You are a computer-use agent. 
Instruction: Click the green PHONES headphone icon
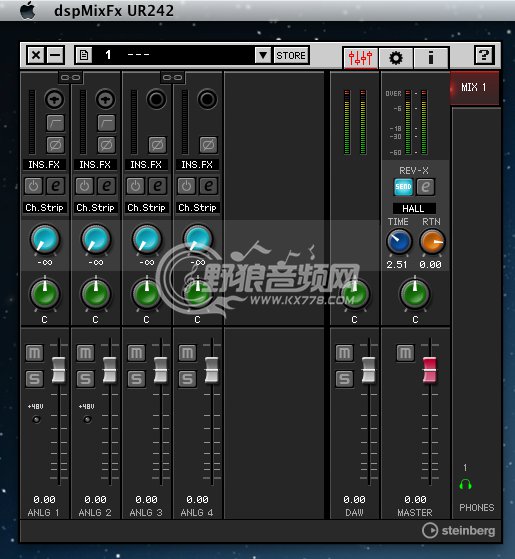(x=465, y=485)
